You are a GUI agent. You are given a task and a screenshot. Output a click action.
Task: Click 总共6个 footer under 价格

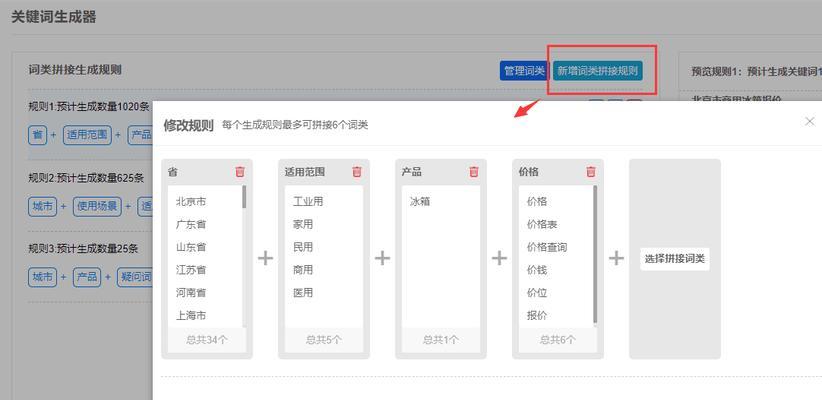coord(558,340)
